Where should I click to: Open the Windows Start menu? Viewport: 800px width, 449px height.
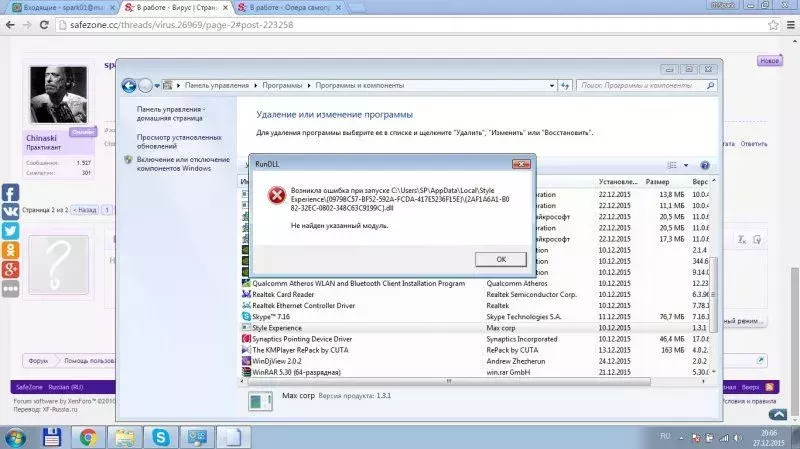[x=15, y=438]
